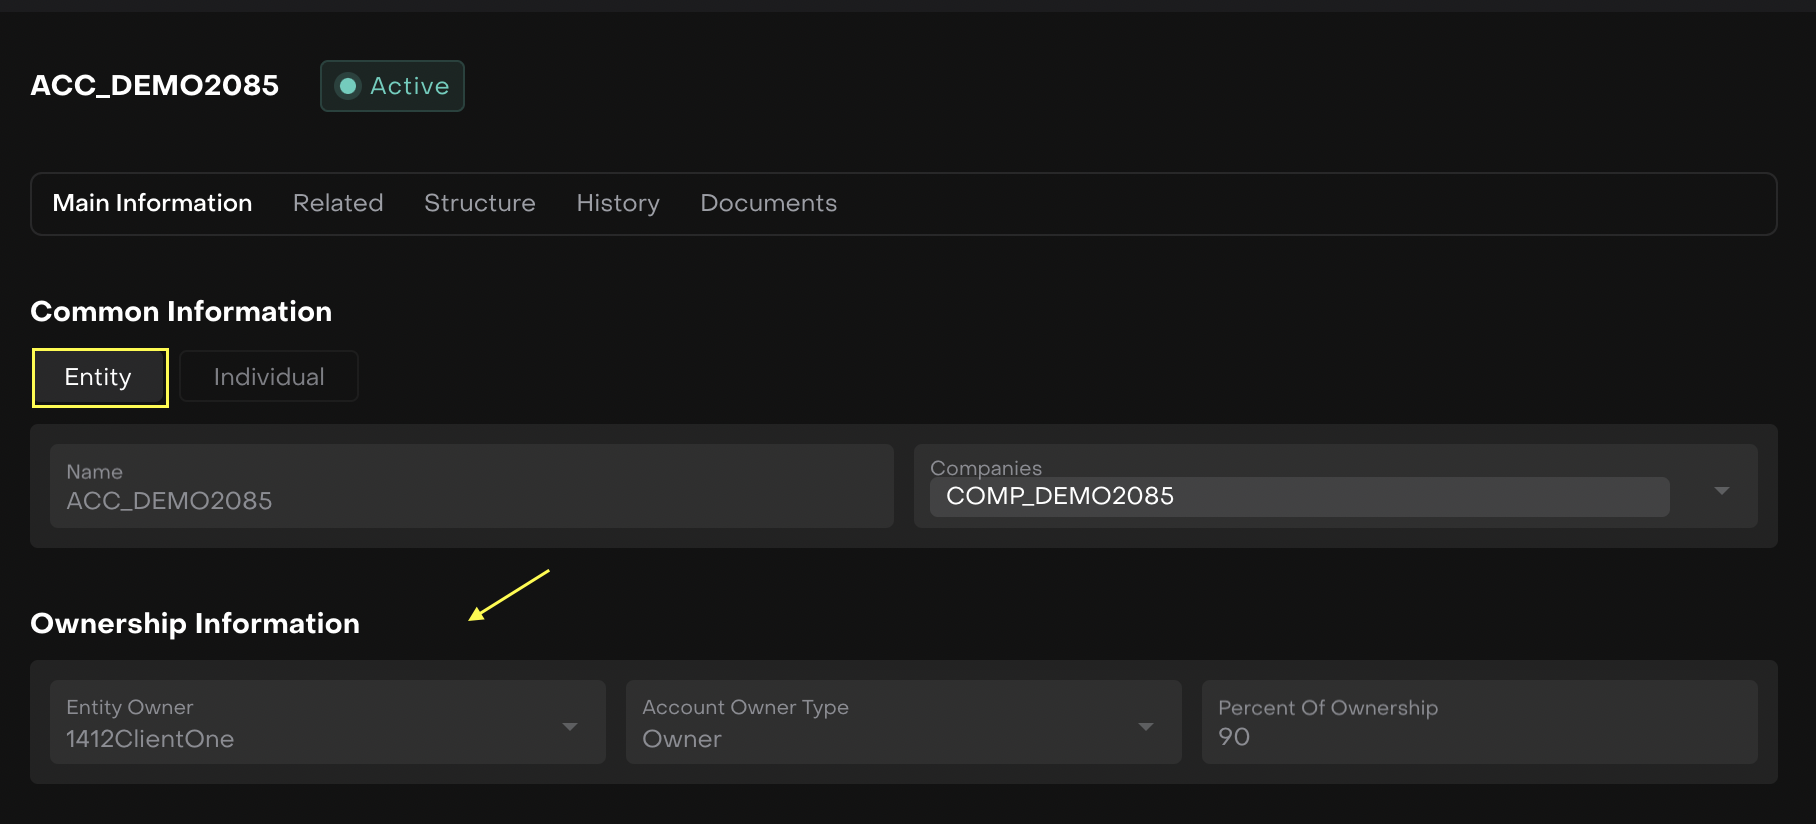This screenshot has height=824, width=1816.
Task: Switch to the Individual option
Action: pos(269,377)
